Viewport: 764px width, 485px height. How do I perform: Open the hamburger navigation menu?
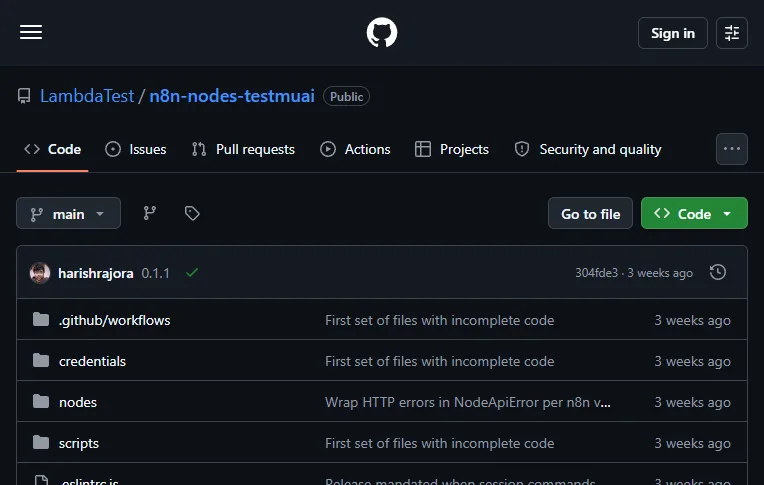point(31,33)
